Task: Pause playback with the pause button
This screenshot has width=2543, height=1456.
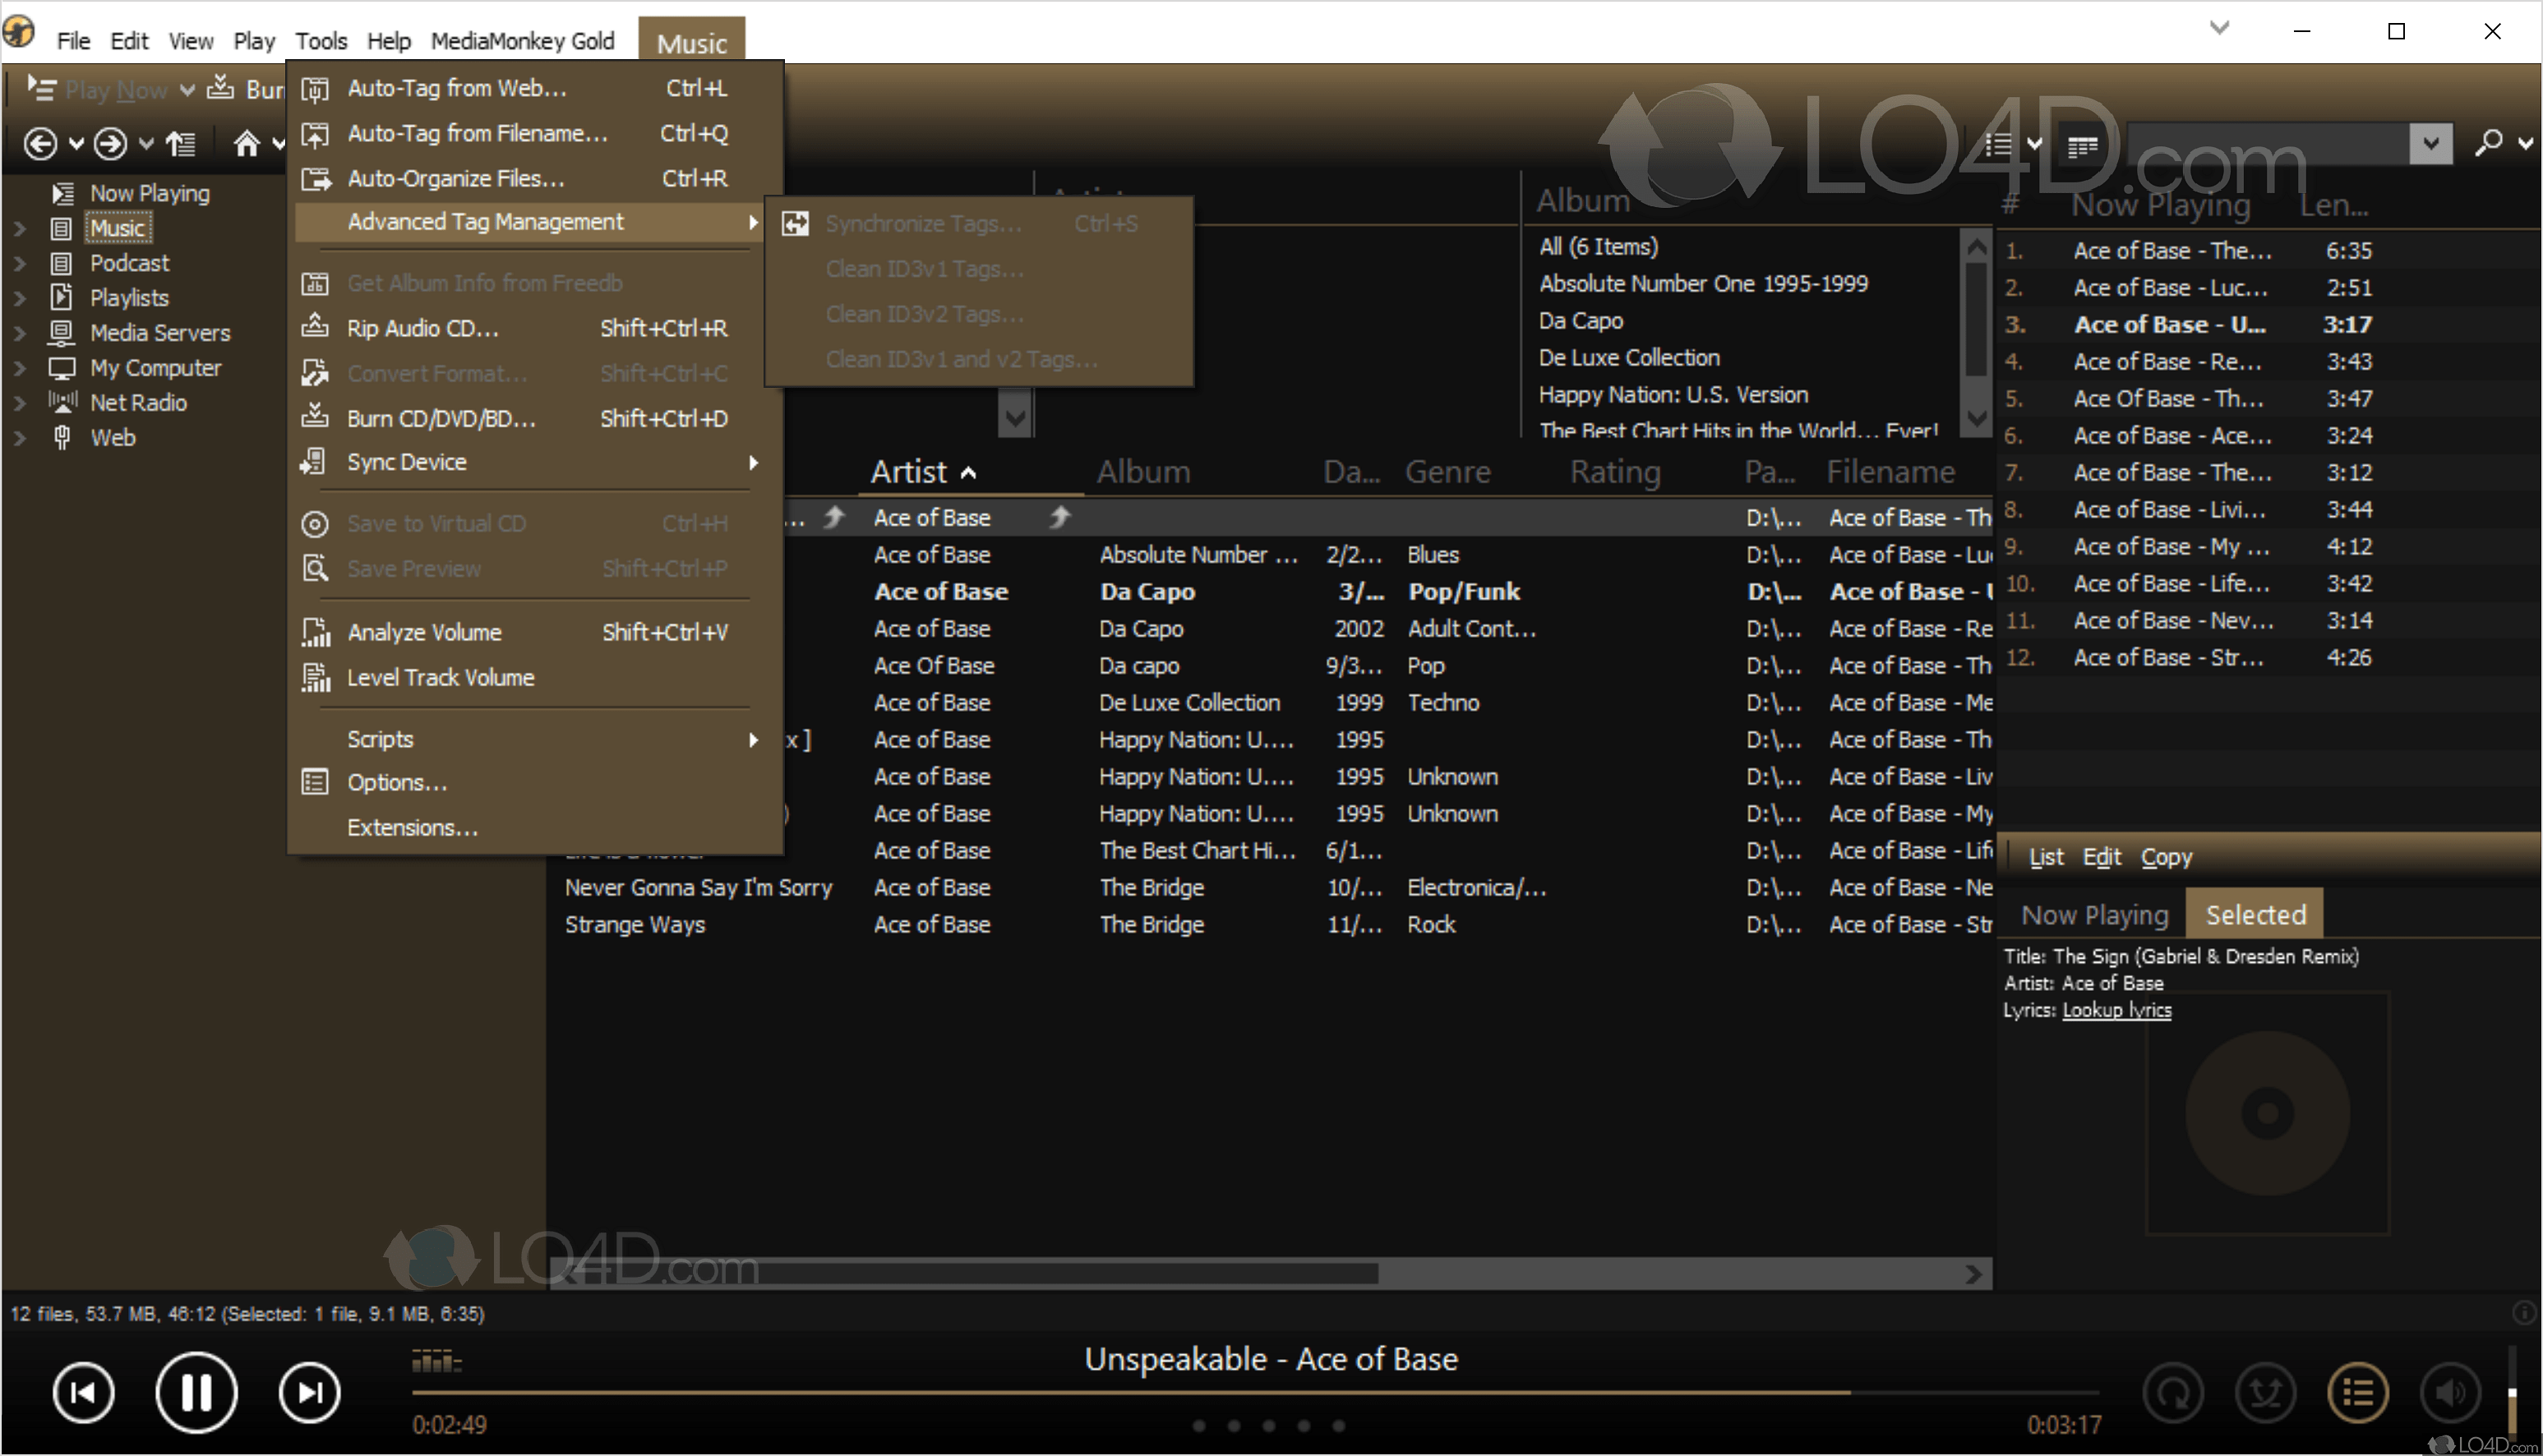Action: 196,1392
